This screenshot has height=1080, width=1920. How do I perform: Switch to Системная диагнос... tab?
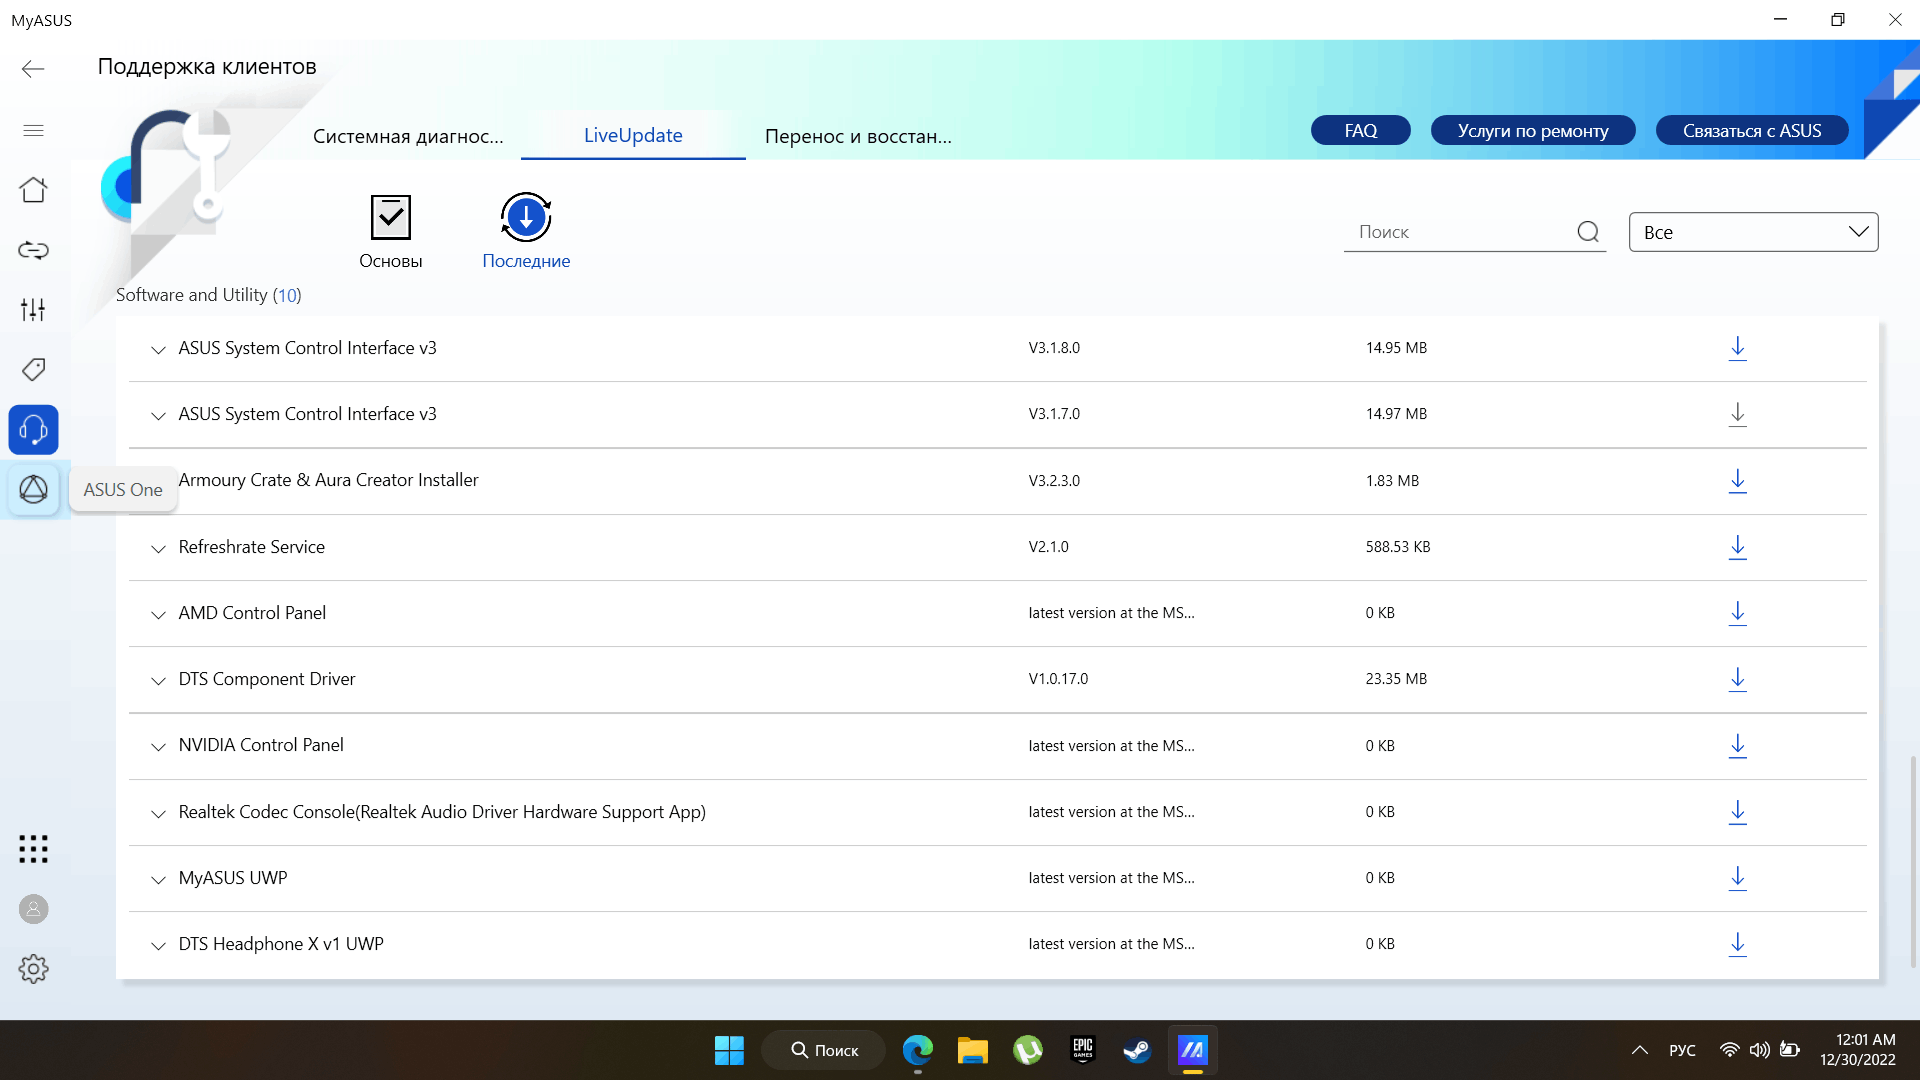408,136
